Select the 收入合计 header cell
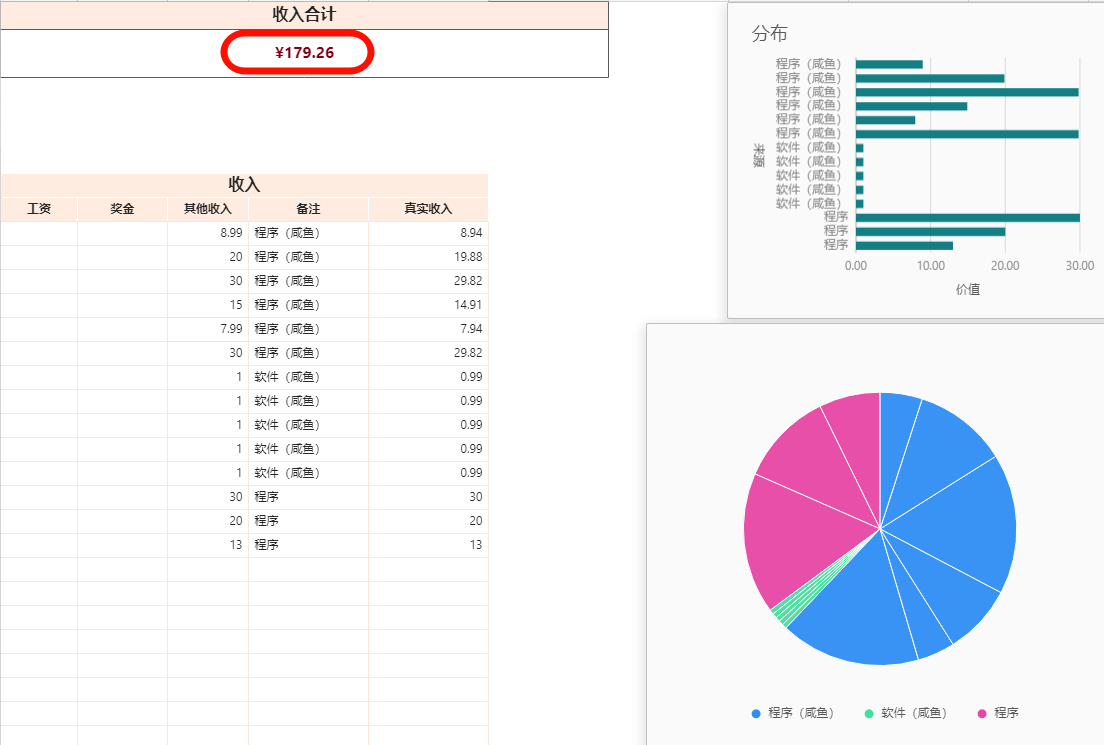Viewport: 1104px width, 745px height. coord(304,15)
